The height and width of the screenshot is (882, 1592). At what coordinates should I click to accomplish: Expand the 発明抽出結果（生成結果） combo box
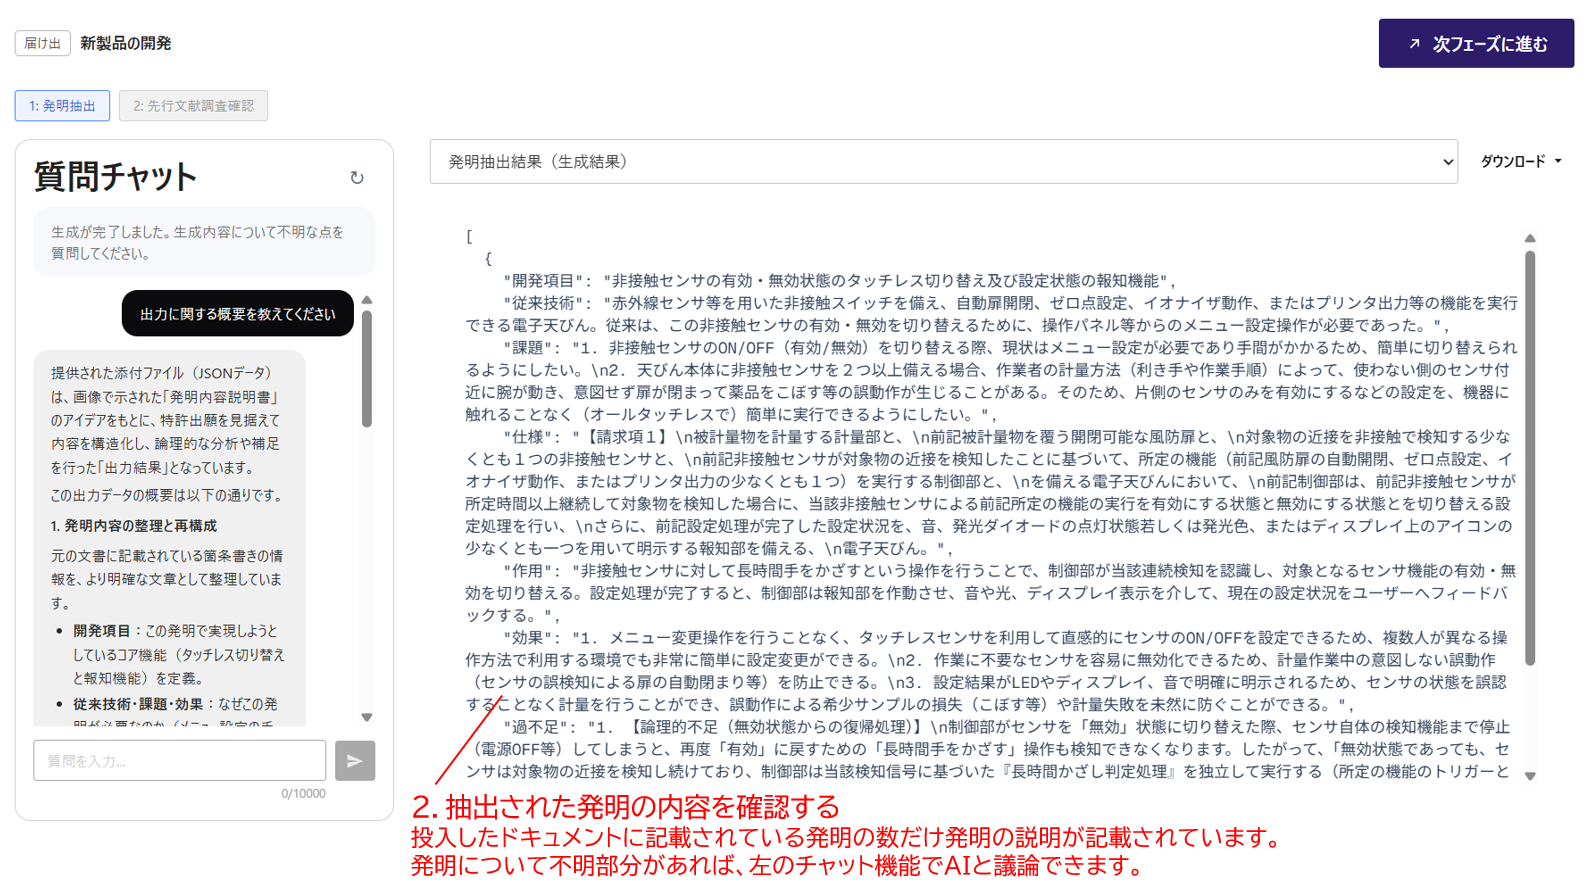coord(943,162)
